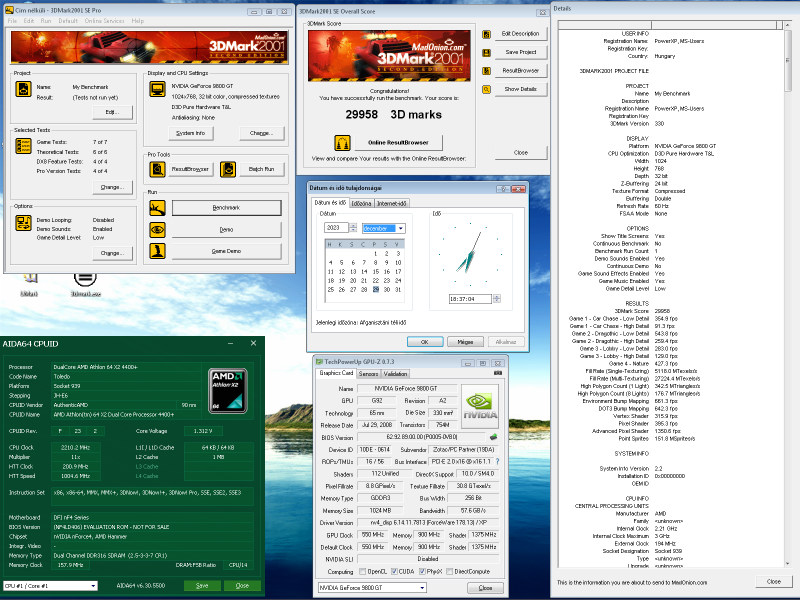Image resolution: width=800 pixels, height=600 pixels.
Task: Switch to the Validation tab in GPU-Z
Action: point(395,373)
